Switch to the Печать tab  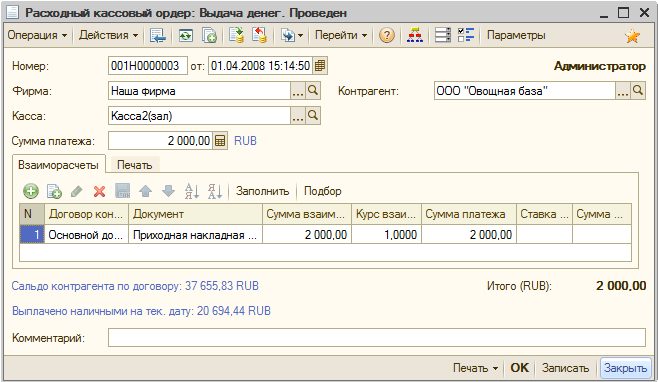134,165
